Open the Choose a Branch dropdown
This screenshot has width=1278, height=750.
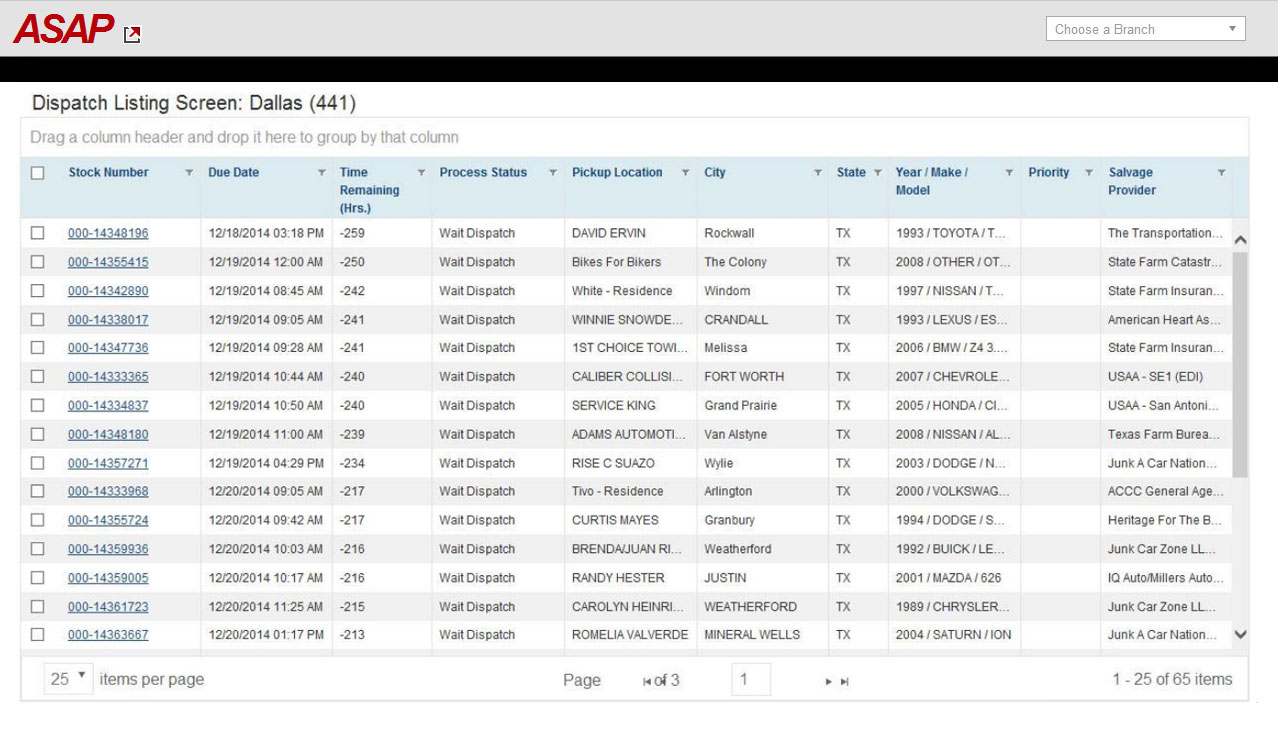pyautogui.click(x=1145, y=29)
